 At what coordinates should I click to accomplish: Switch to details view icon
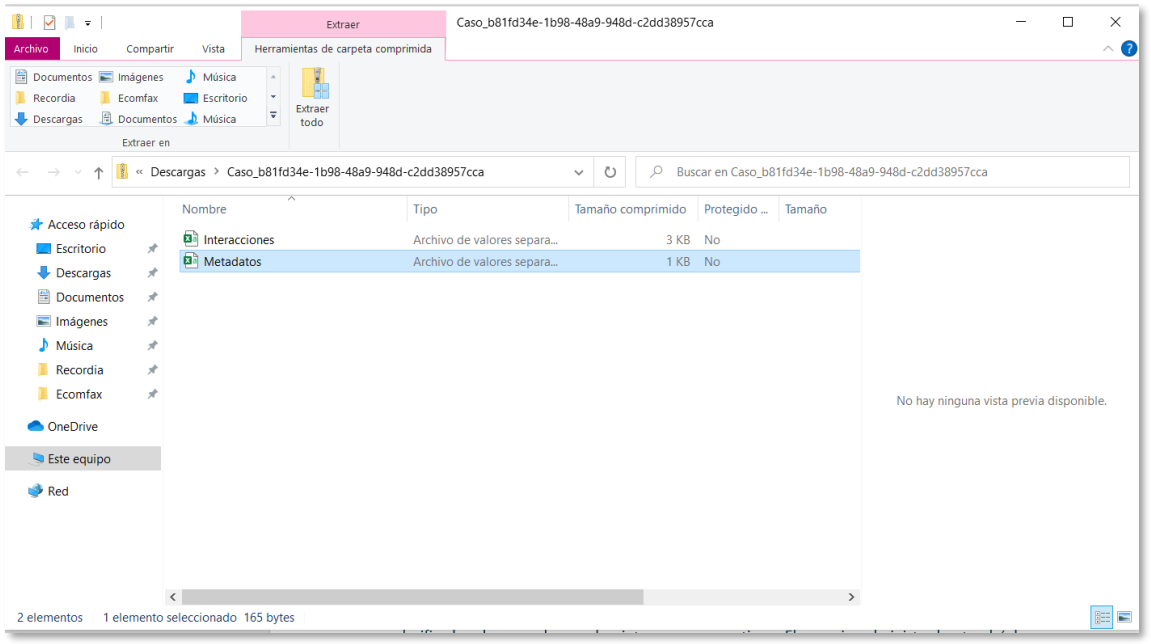click(x=1102, y=618)
